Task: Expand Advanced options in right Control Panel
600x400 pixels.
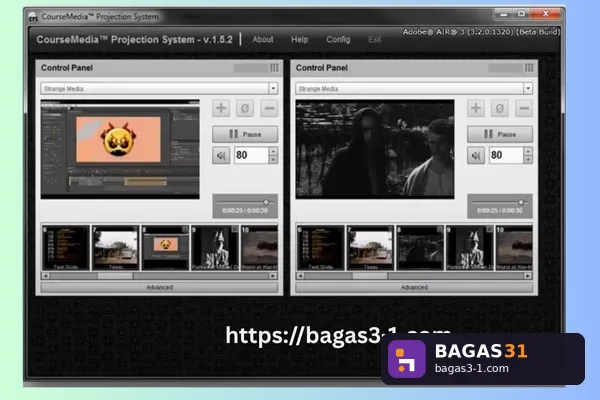Action: coord(414,287)
